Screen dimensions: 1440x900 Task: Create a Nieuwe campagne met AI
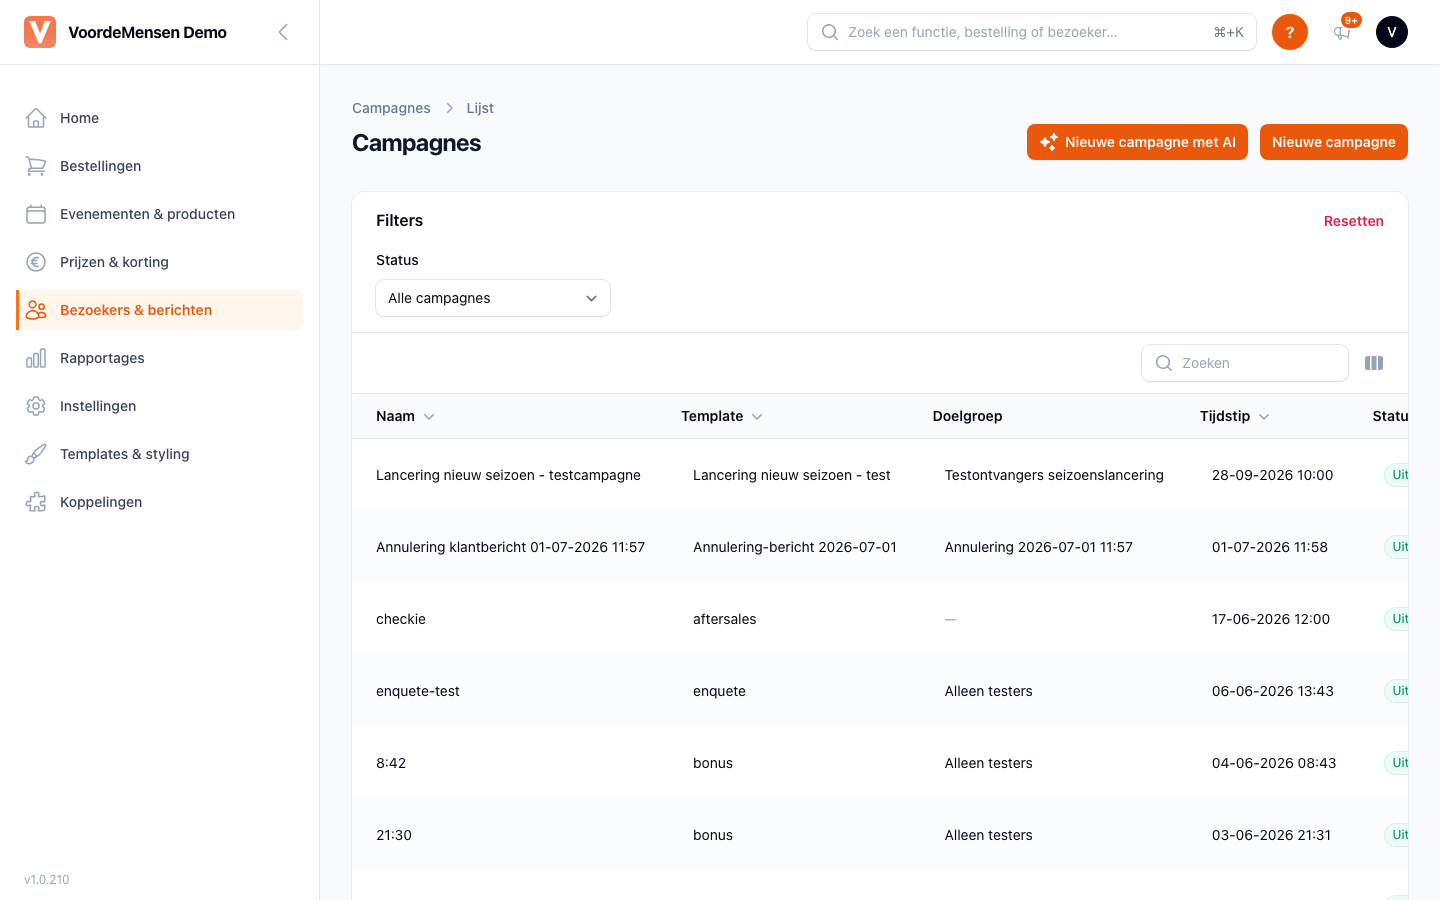click(x=1137, y=142)
